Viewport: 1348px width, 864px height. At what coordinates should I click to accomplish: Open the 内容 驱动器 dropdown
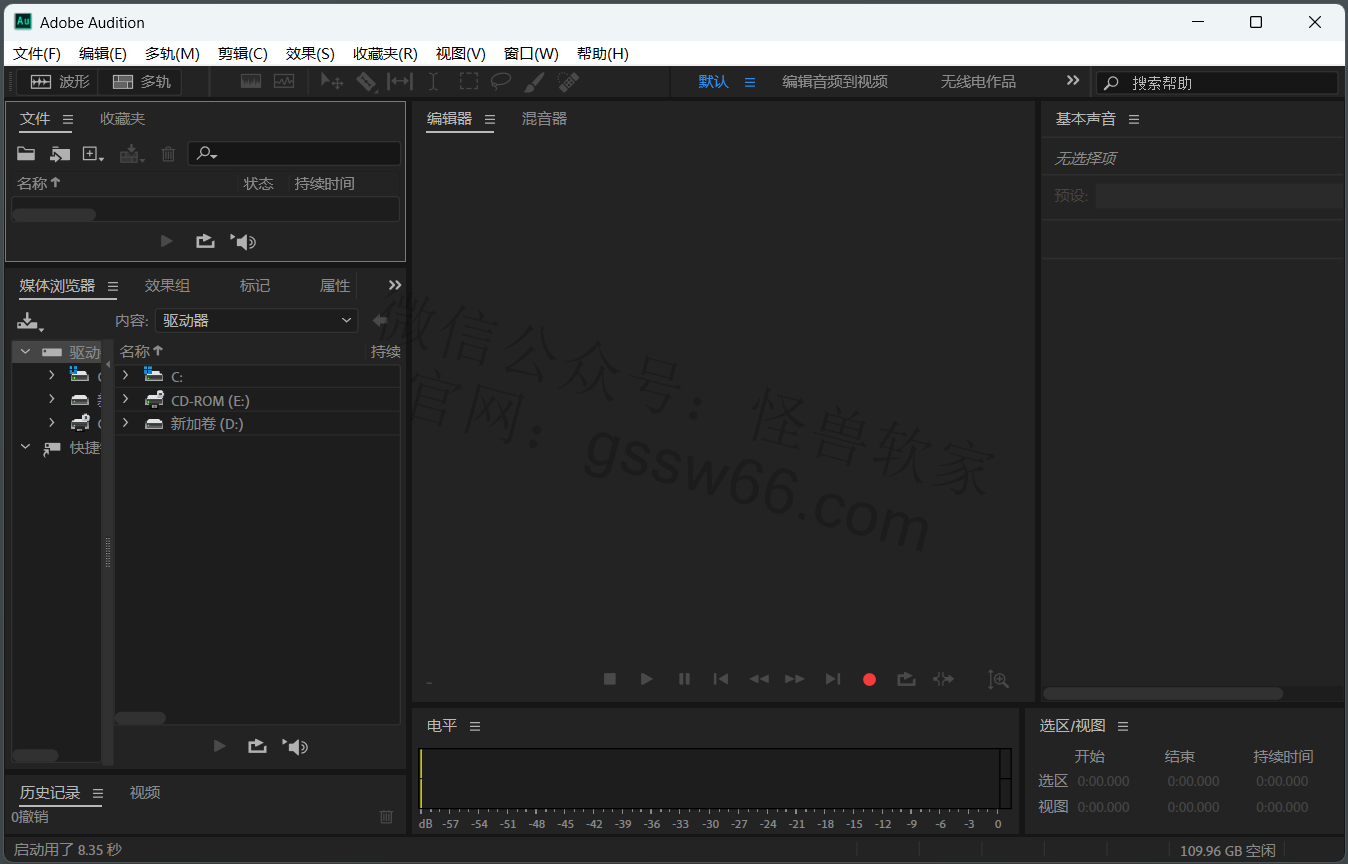pyautogui.click(x=257, y=320)
